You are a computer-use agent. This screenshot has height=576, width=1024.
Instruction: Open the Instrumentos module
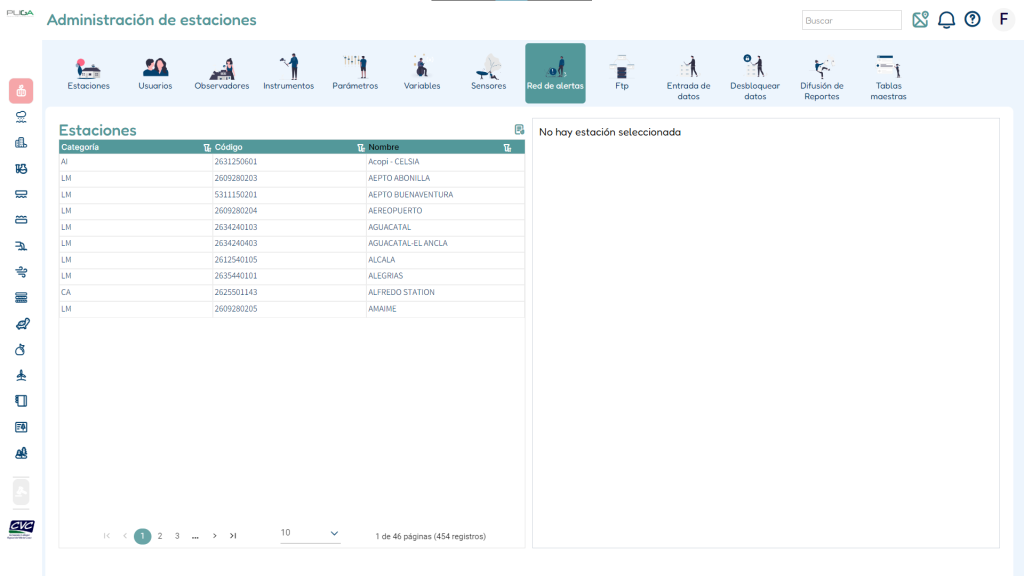(289, 73)
